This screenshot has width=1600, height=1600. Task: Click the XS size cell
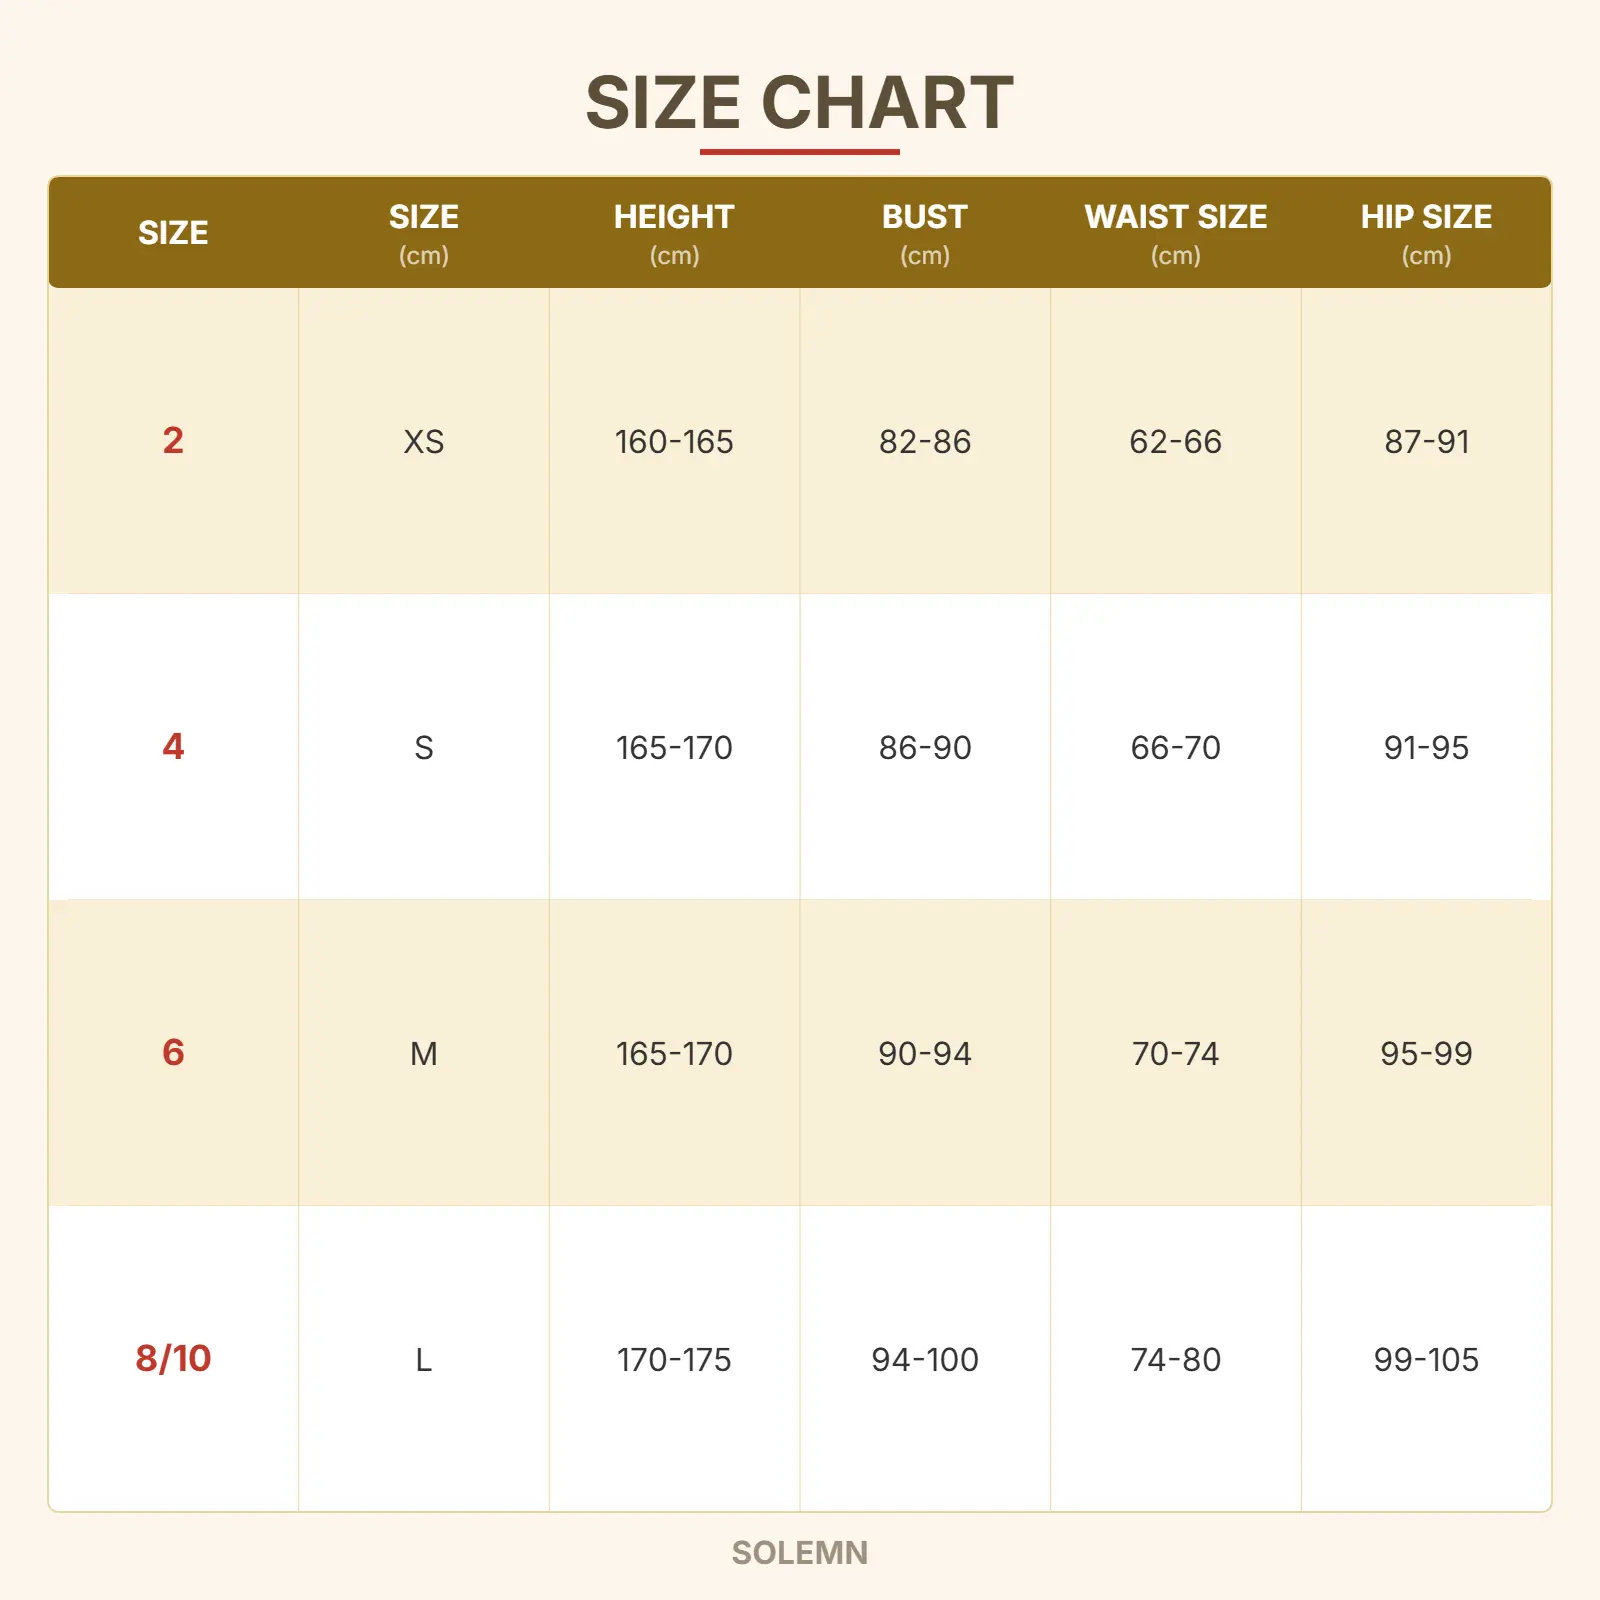(424, 442)
